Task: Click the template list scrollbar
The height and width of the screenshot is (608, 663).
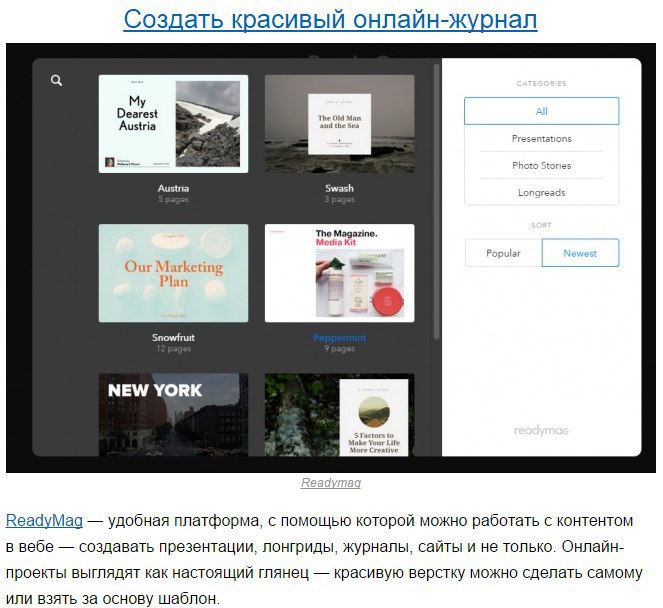Action: pos(436,201)
